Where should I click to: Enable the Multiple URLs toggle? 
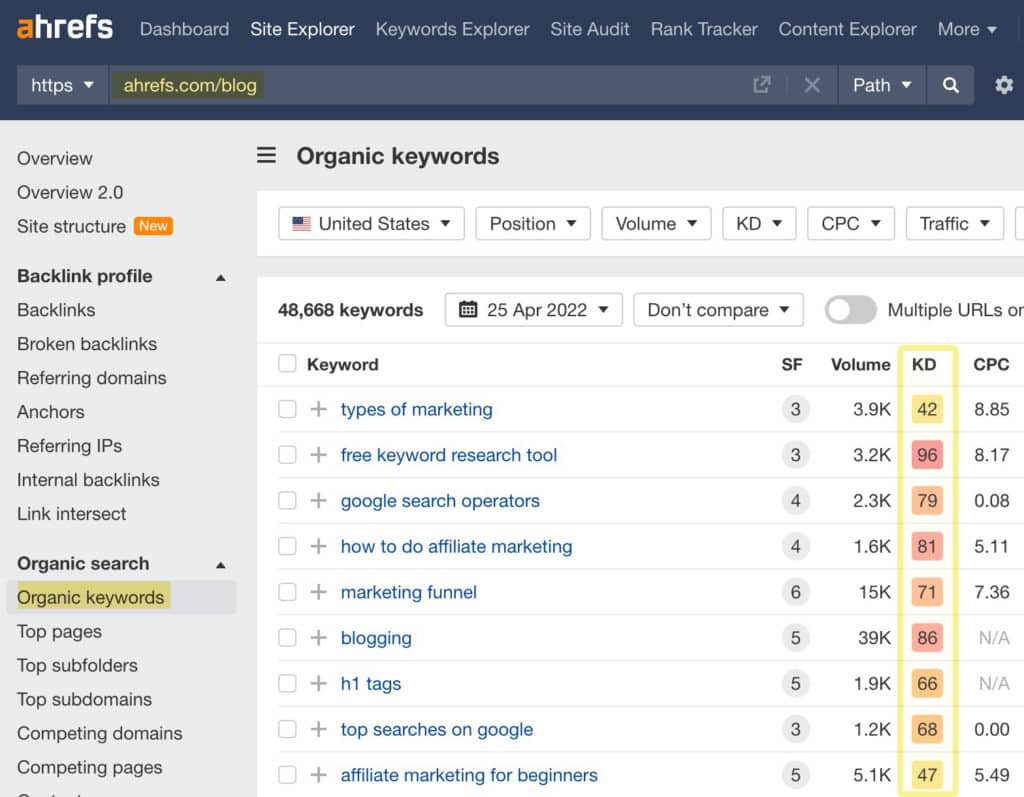pyautogui.click(x=850, y=310)
